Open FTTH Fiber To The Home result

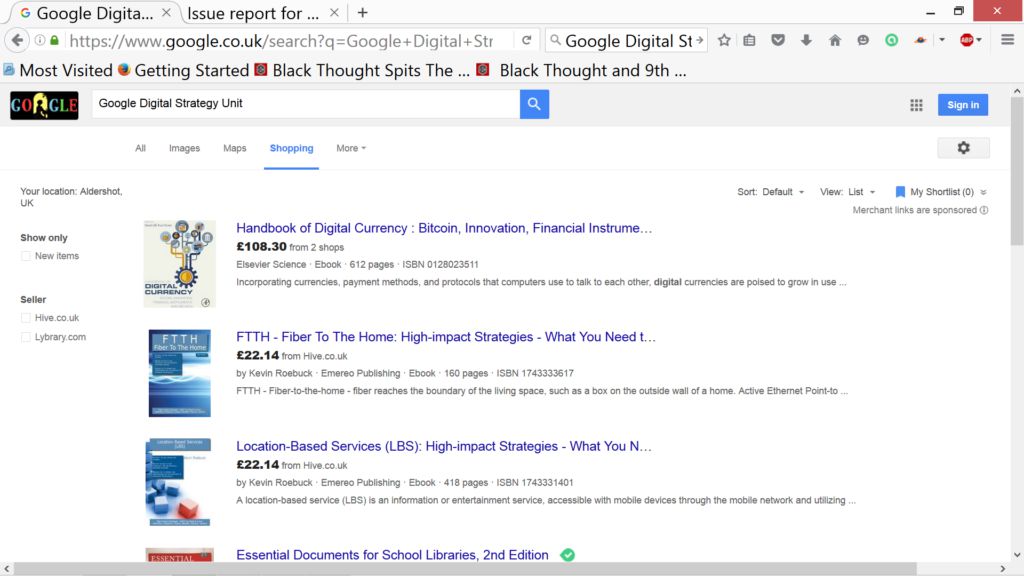pos(445,337)
